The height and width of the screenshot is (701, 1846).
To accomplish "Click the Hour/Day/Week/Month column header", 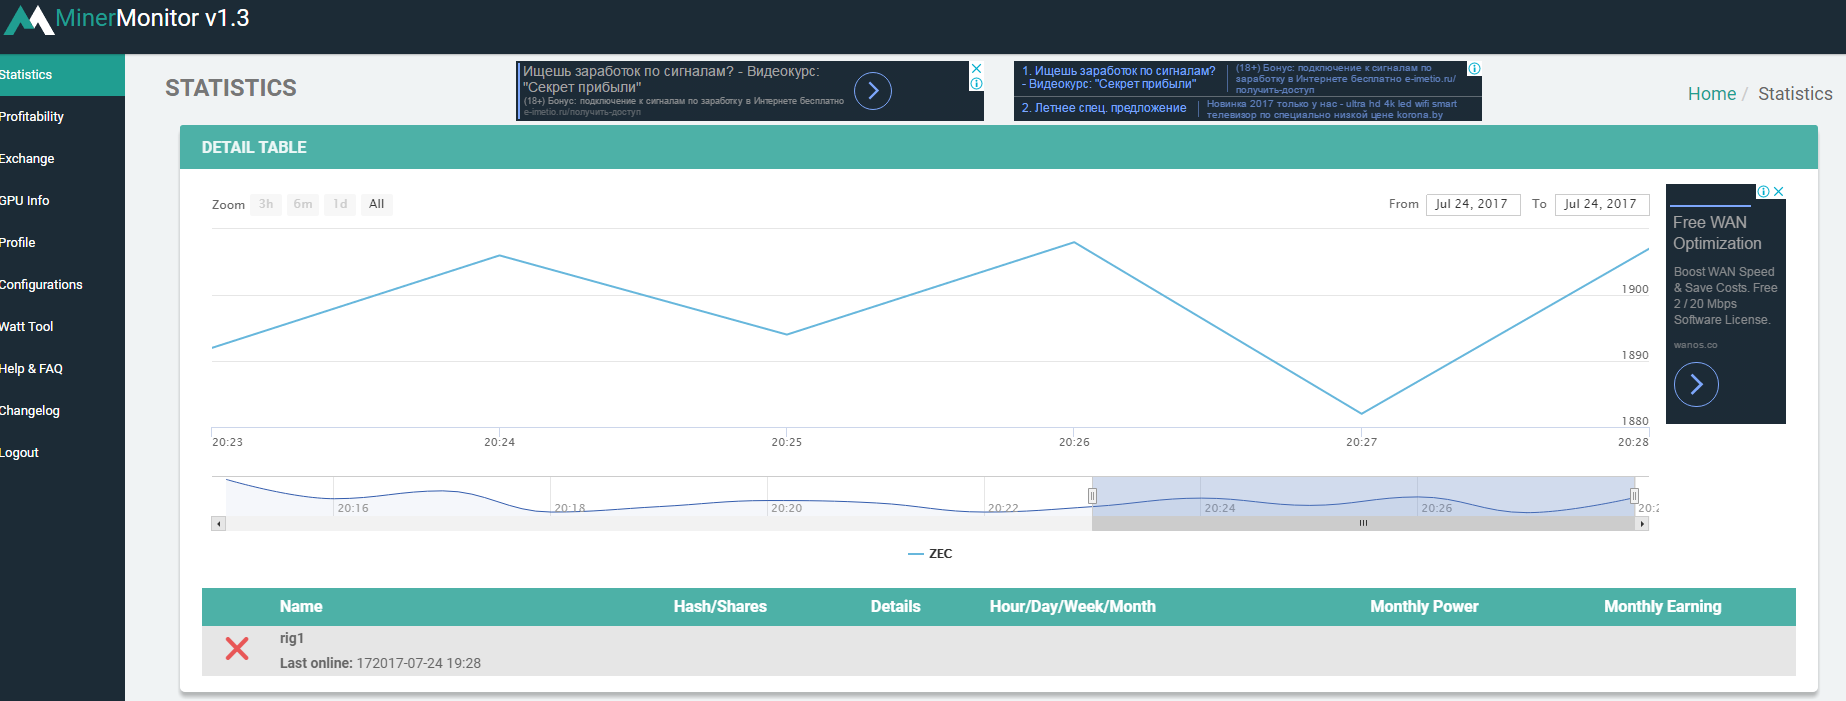I will [x=1073, y=606].
